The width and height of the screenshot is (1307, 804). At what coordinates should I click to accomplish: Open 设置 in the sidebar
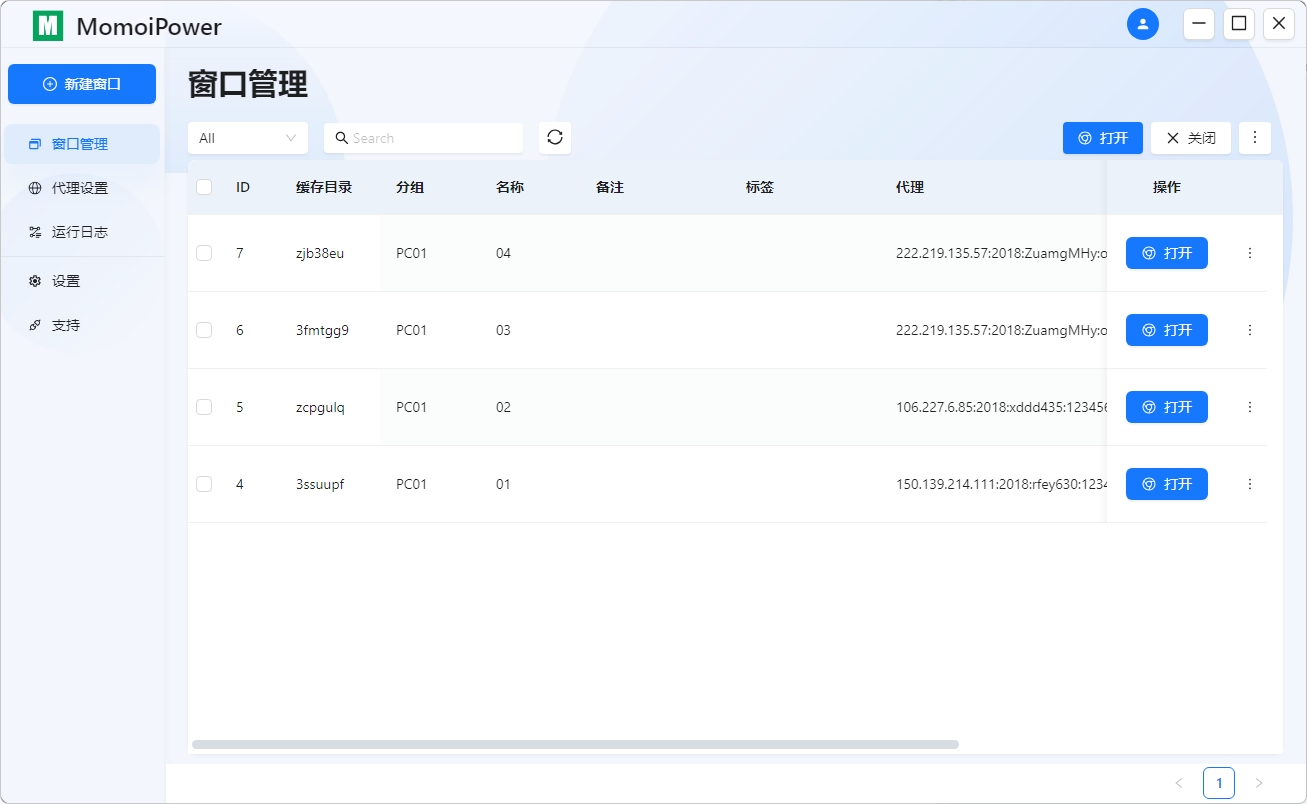click(x=66, y=281)
